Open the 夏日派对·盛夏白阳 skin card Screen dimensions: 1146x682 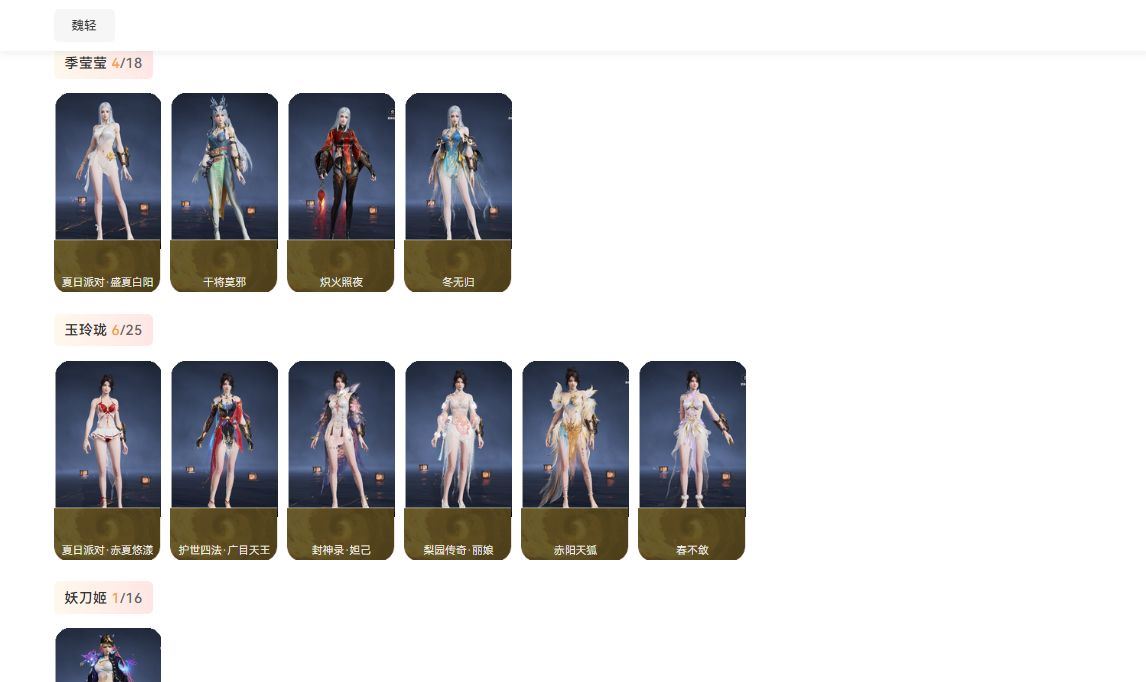click(107, 192)
